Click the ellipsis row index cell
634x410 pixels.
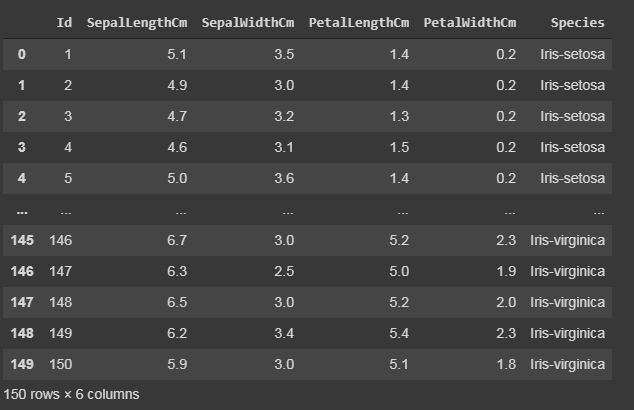22,212
